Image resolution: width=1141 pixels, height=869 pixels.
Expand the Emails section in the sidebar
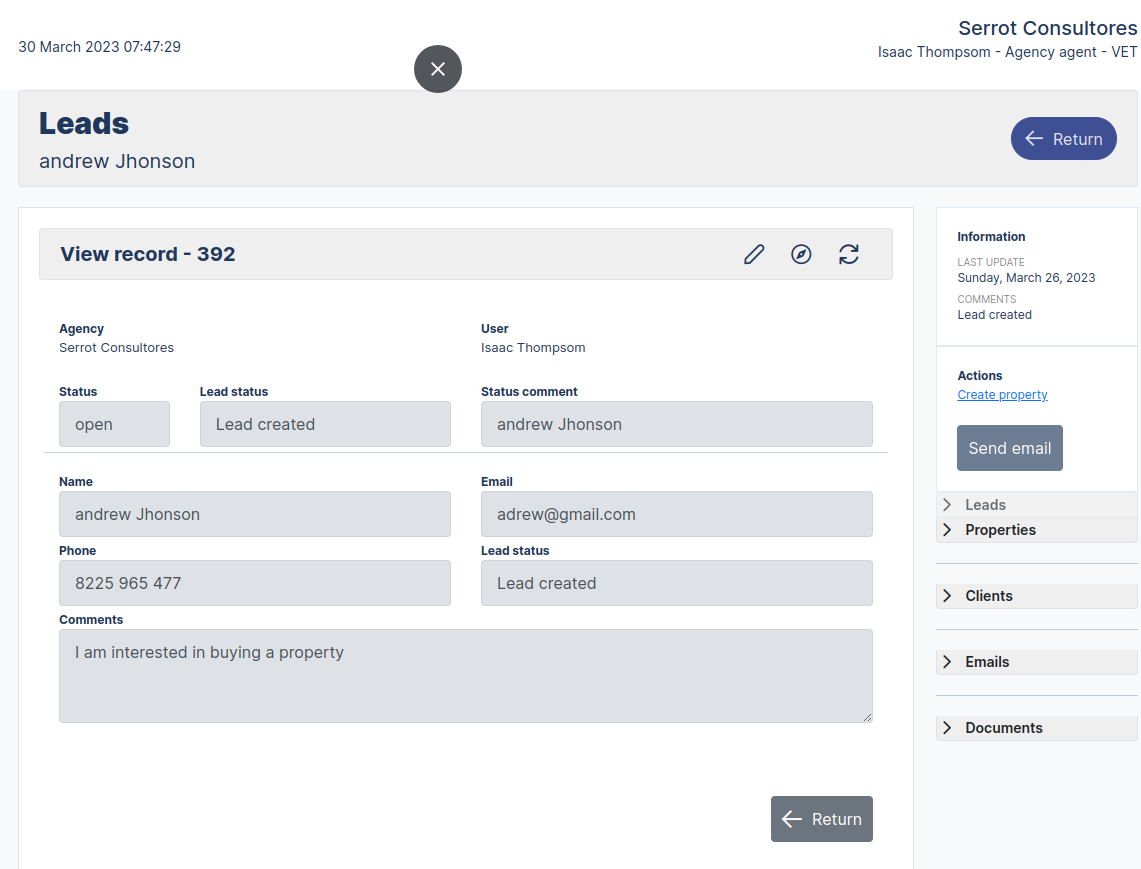pyautogui.click(x=946, y=661)
